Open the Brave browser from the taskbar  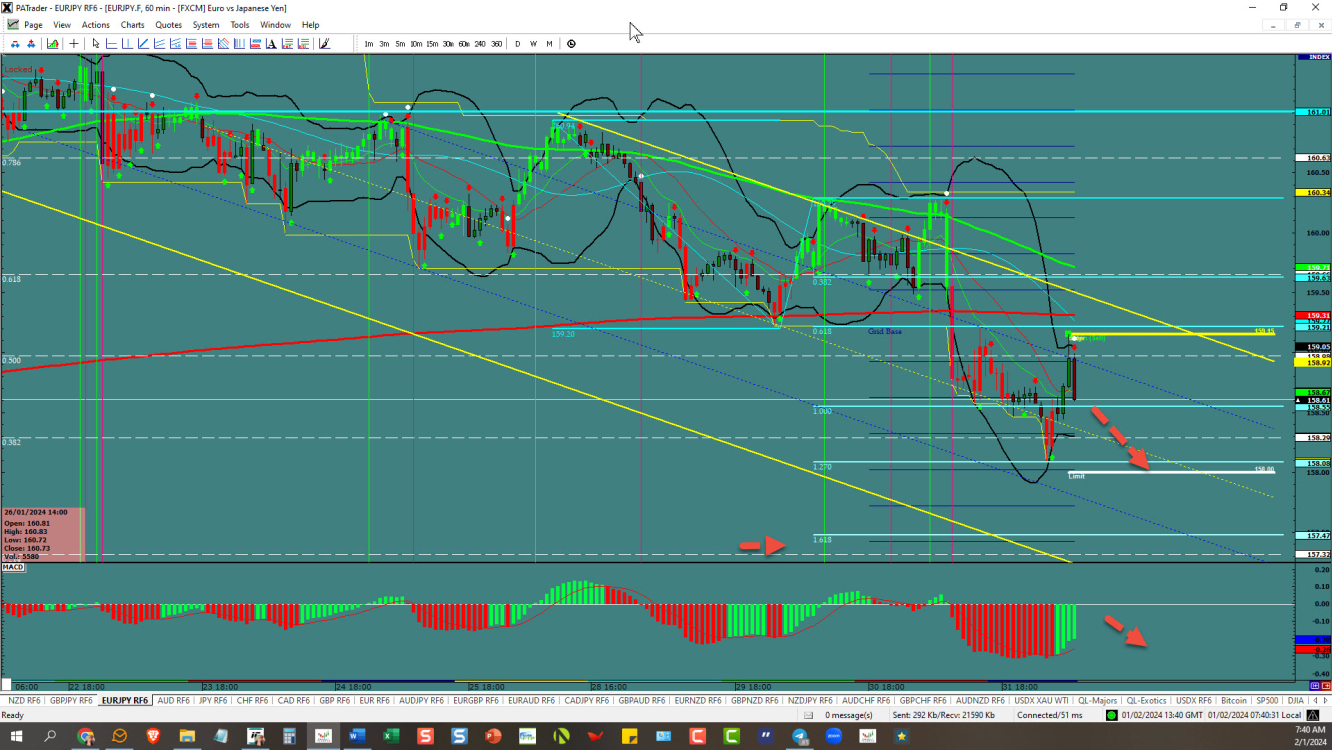[x=154, y=736]
